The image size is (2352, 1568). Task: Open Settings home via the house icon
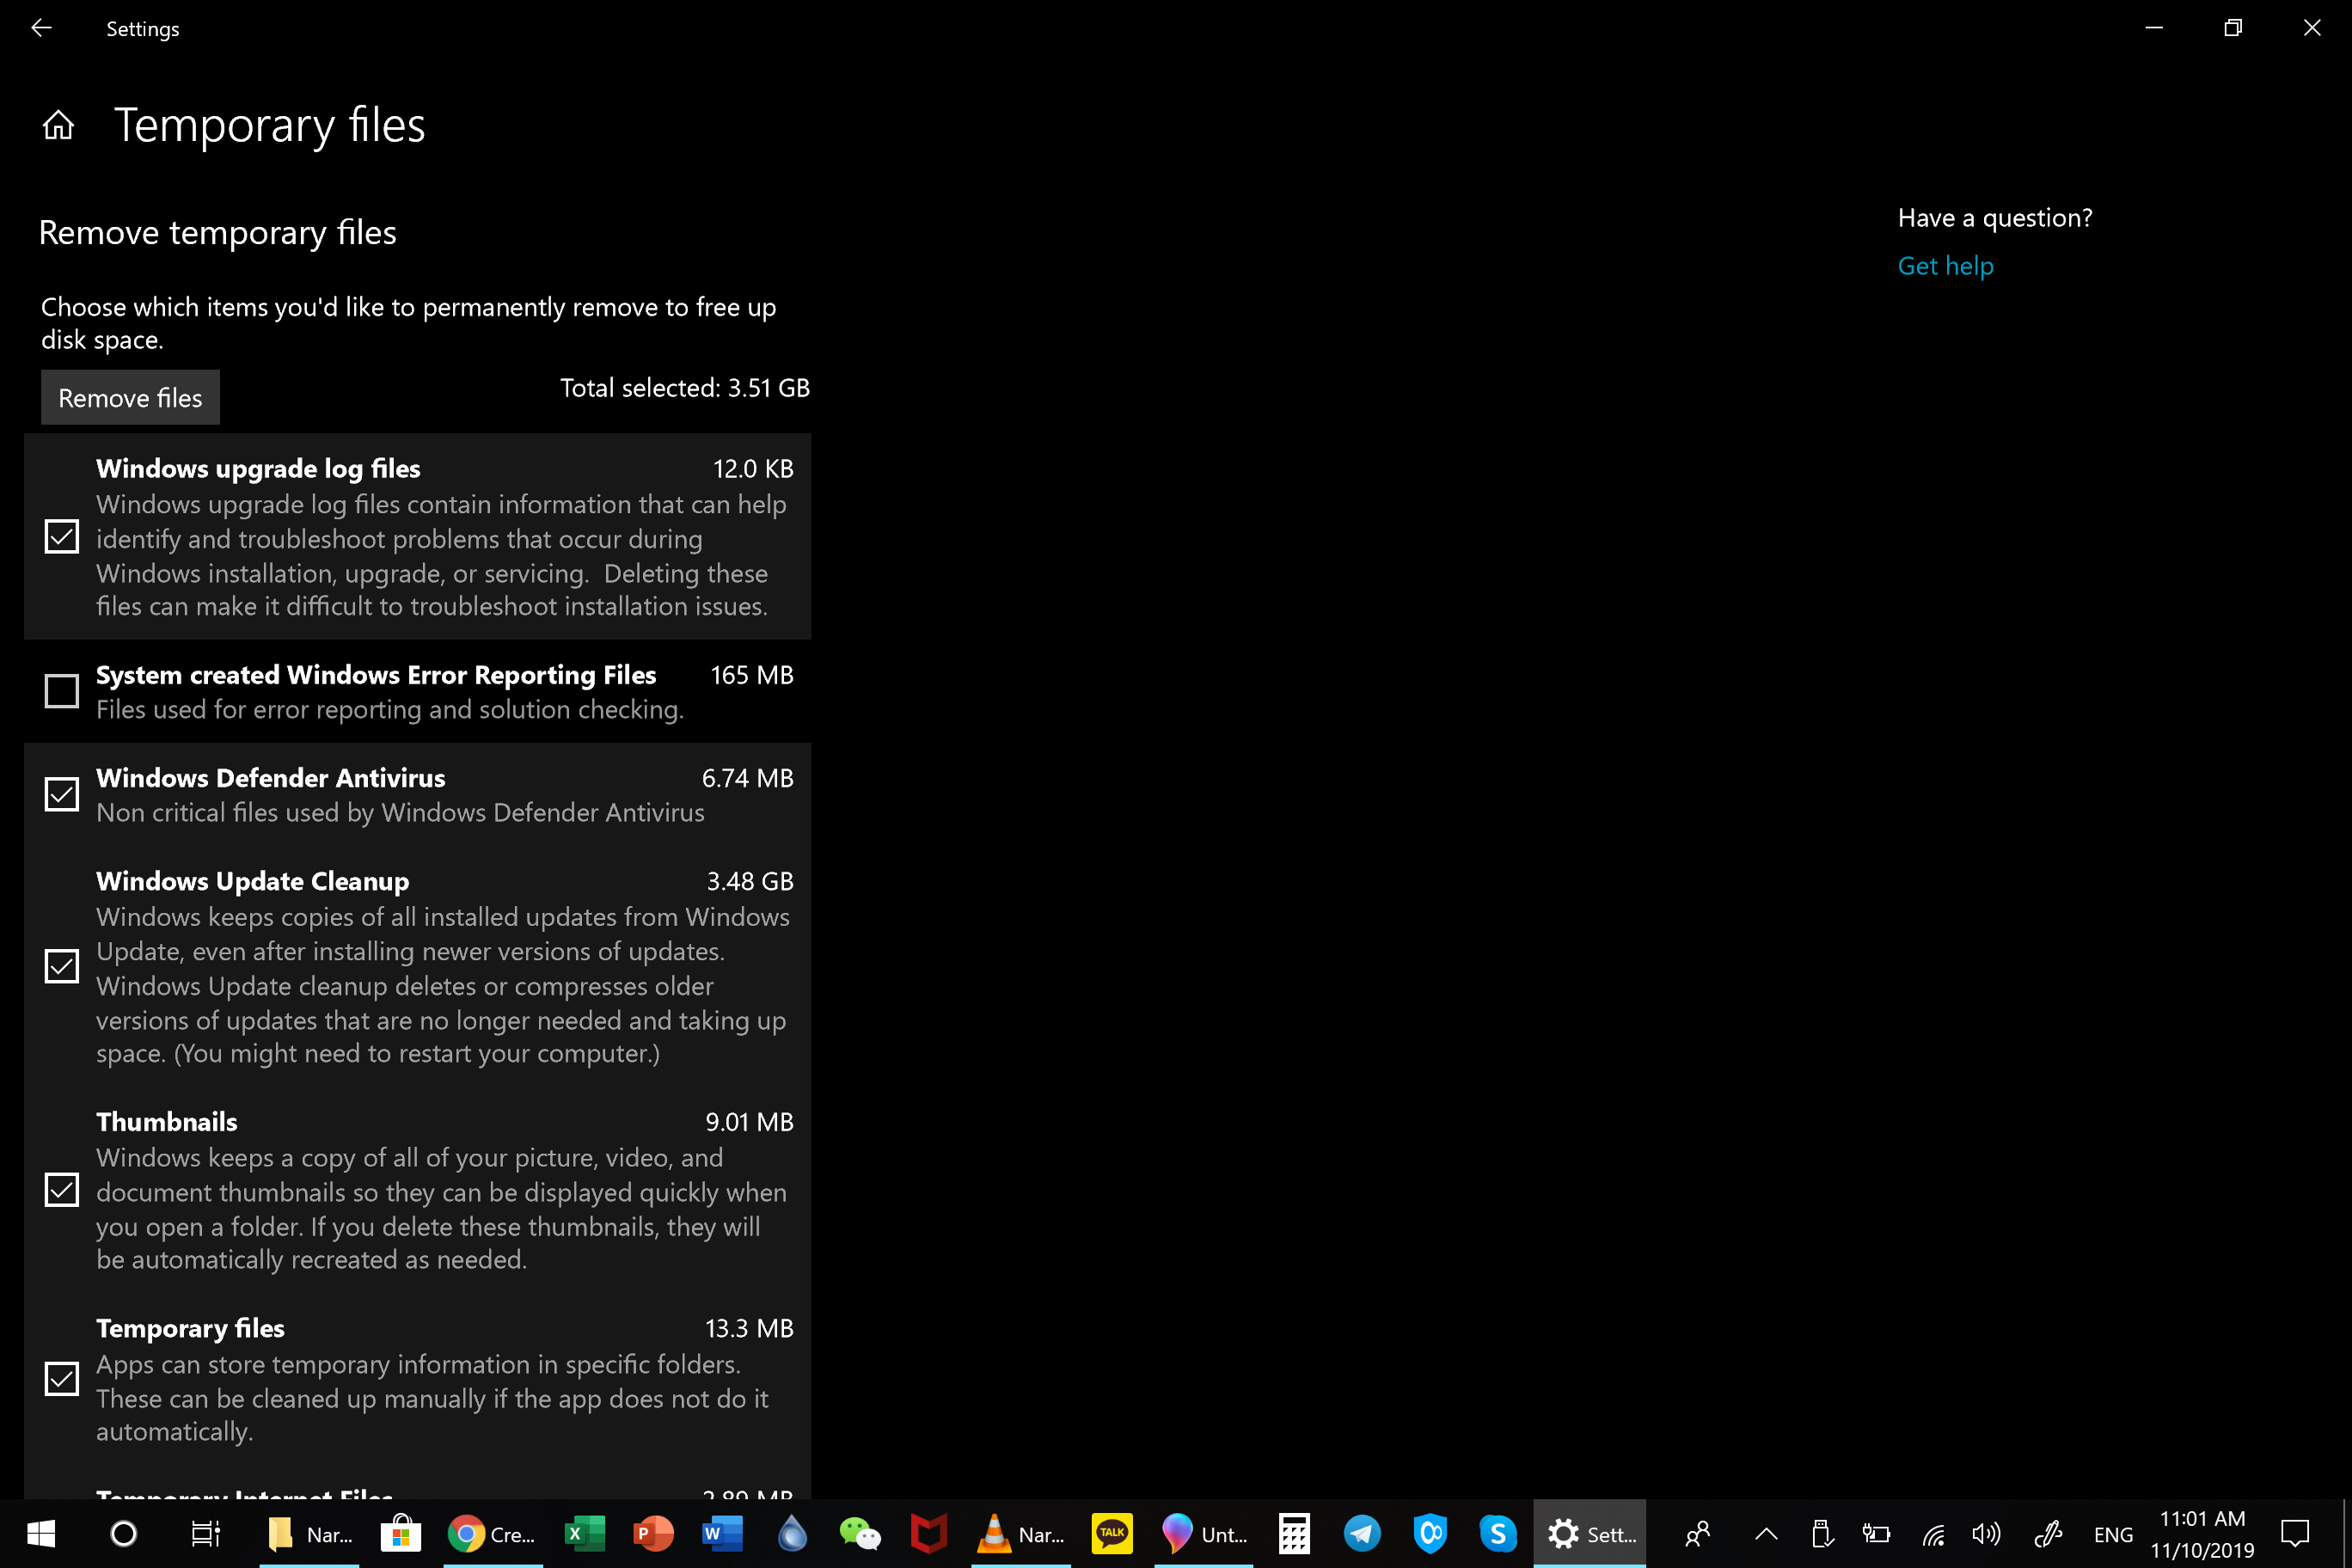coord(58,125)
